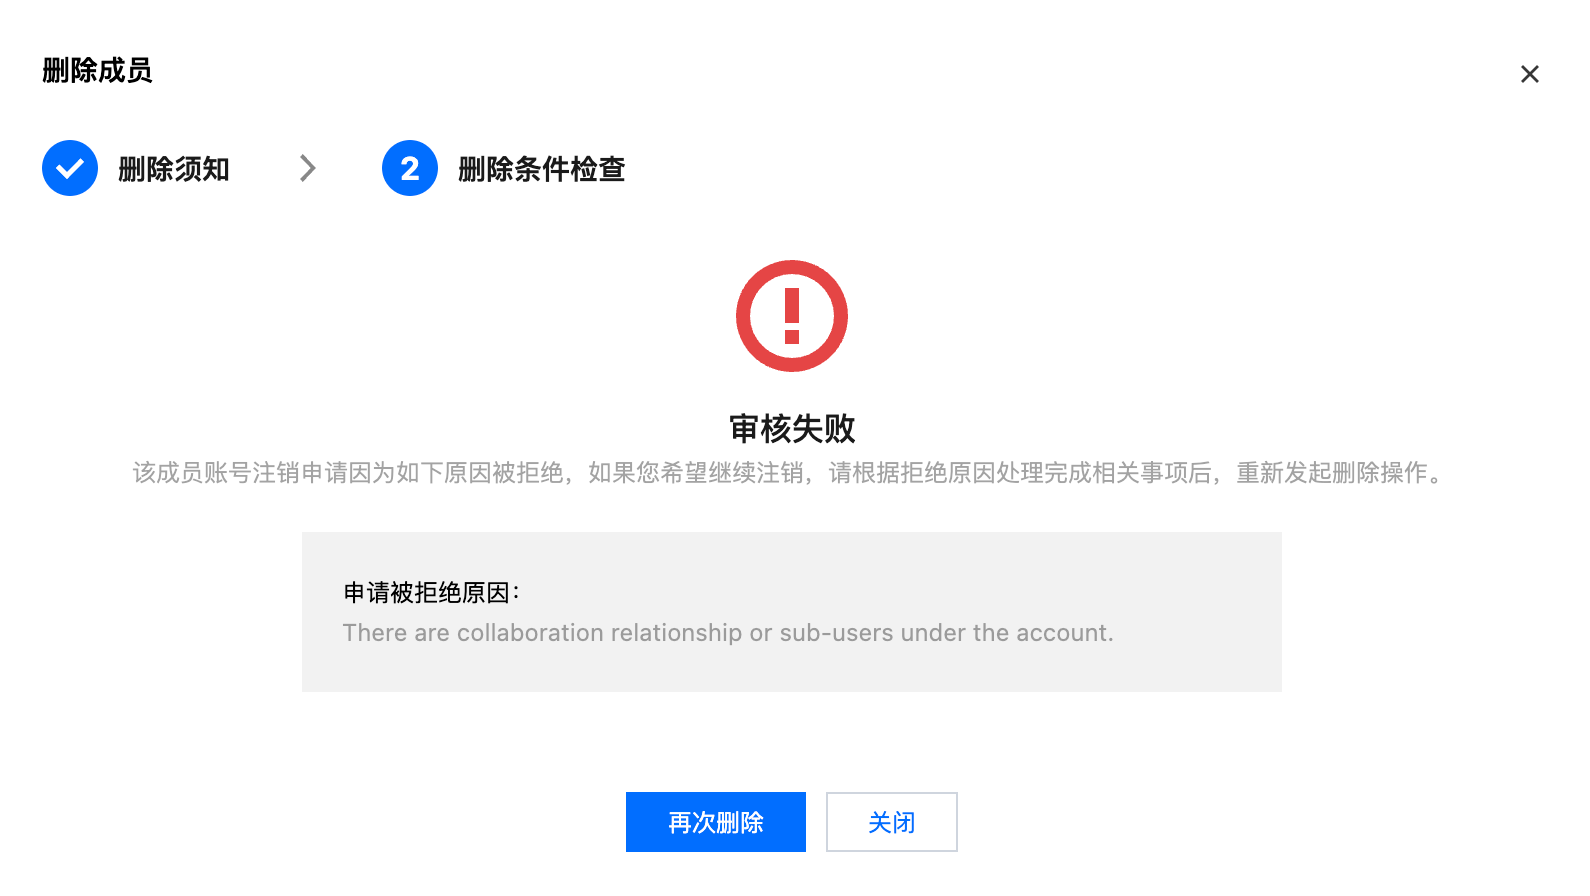The image size is (1590, 896).
Task: Click the chevron arrow between steps
Action: [x=308, y=168]
